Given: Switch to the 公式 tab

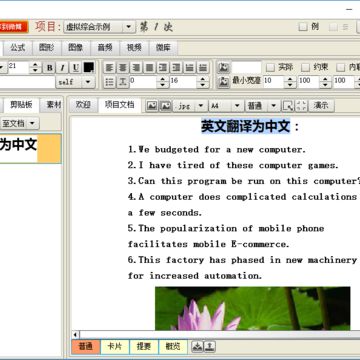Looking at the screenshot, I should coord(17,48).
